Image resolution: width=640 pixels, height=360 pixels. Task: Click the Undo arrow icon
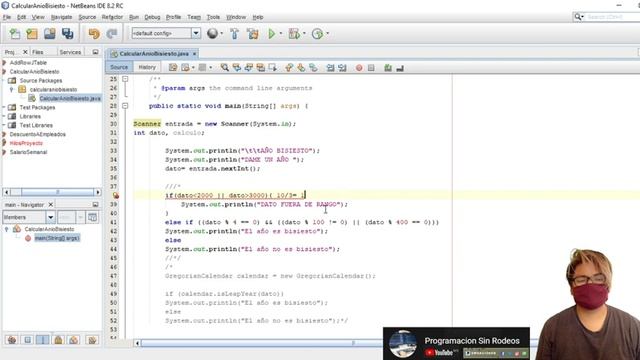[x=94, y=33]
